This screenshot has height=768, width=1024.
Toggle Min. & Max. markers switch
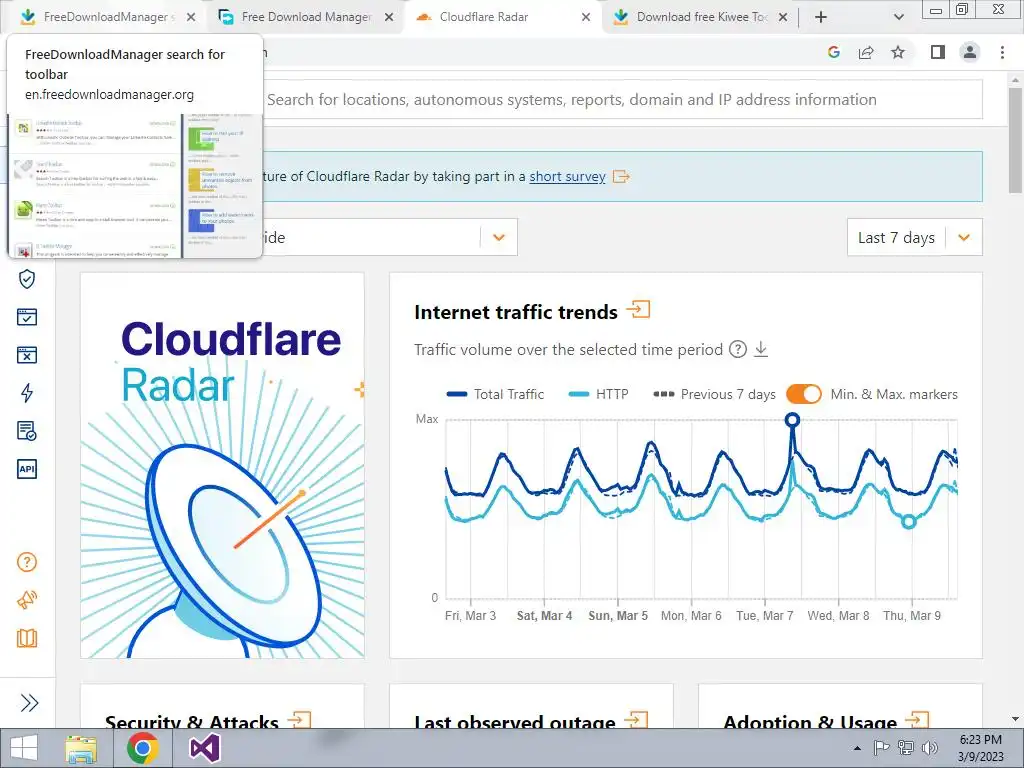point(804,394)
